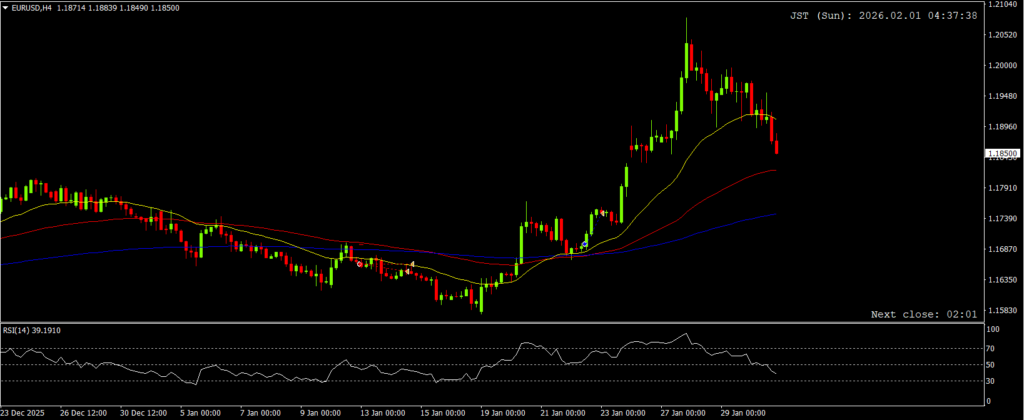The height and width of the screenshot is (420, 1024).
Task: Open the chart menu triangle beside EURUSD,H4
Action: coord(6,7)
